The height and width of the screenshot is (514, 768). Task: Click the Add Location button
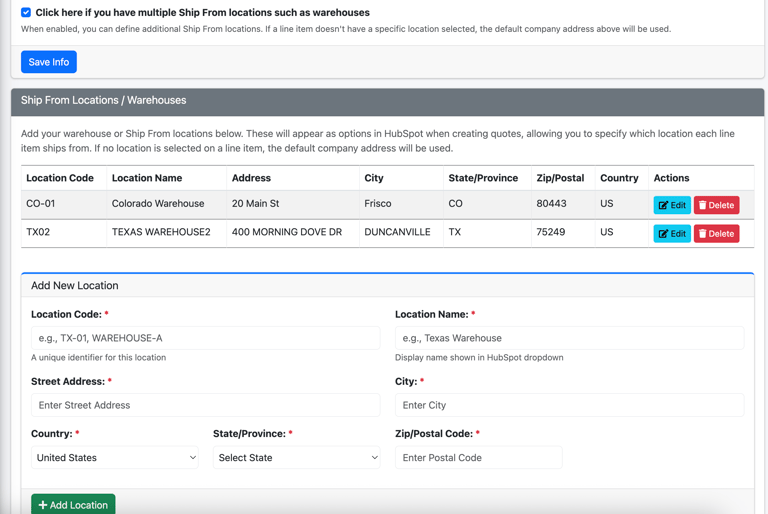tap(73, 504)
